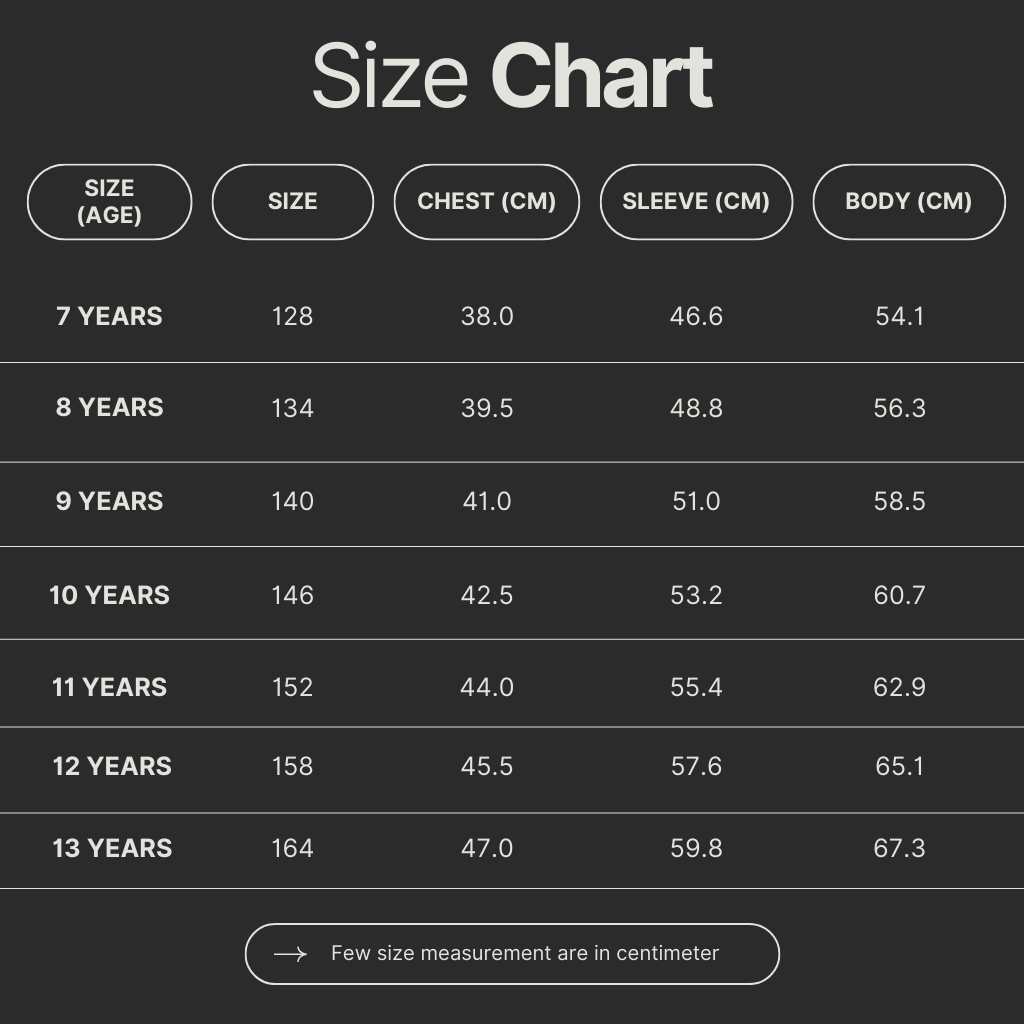Click size value 164
The width and height of the screenshot is (1024, 1024).
292,848
